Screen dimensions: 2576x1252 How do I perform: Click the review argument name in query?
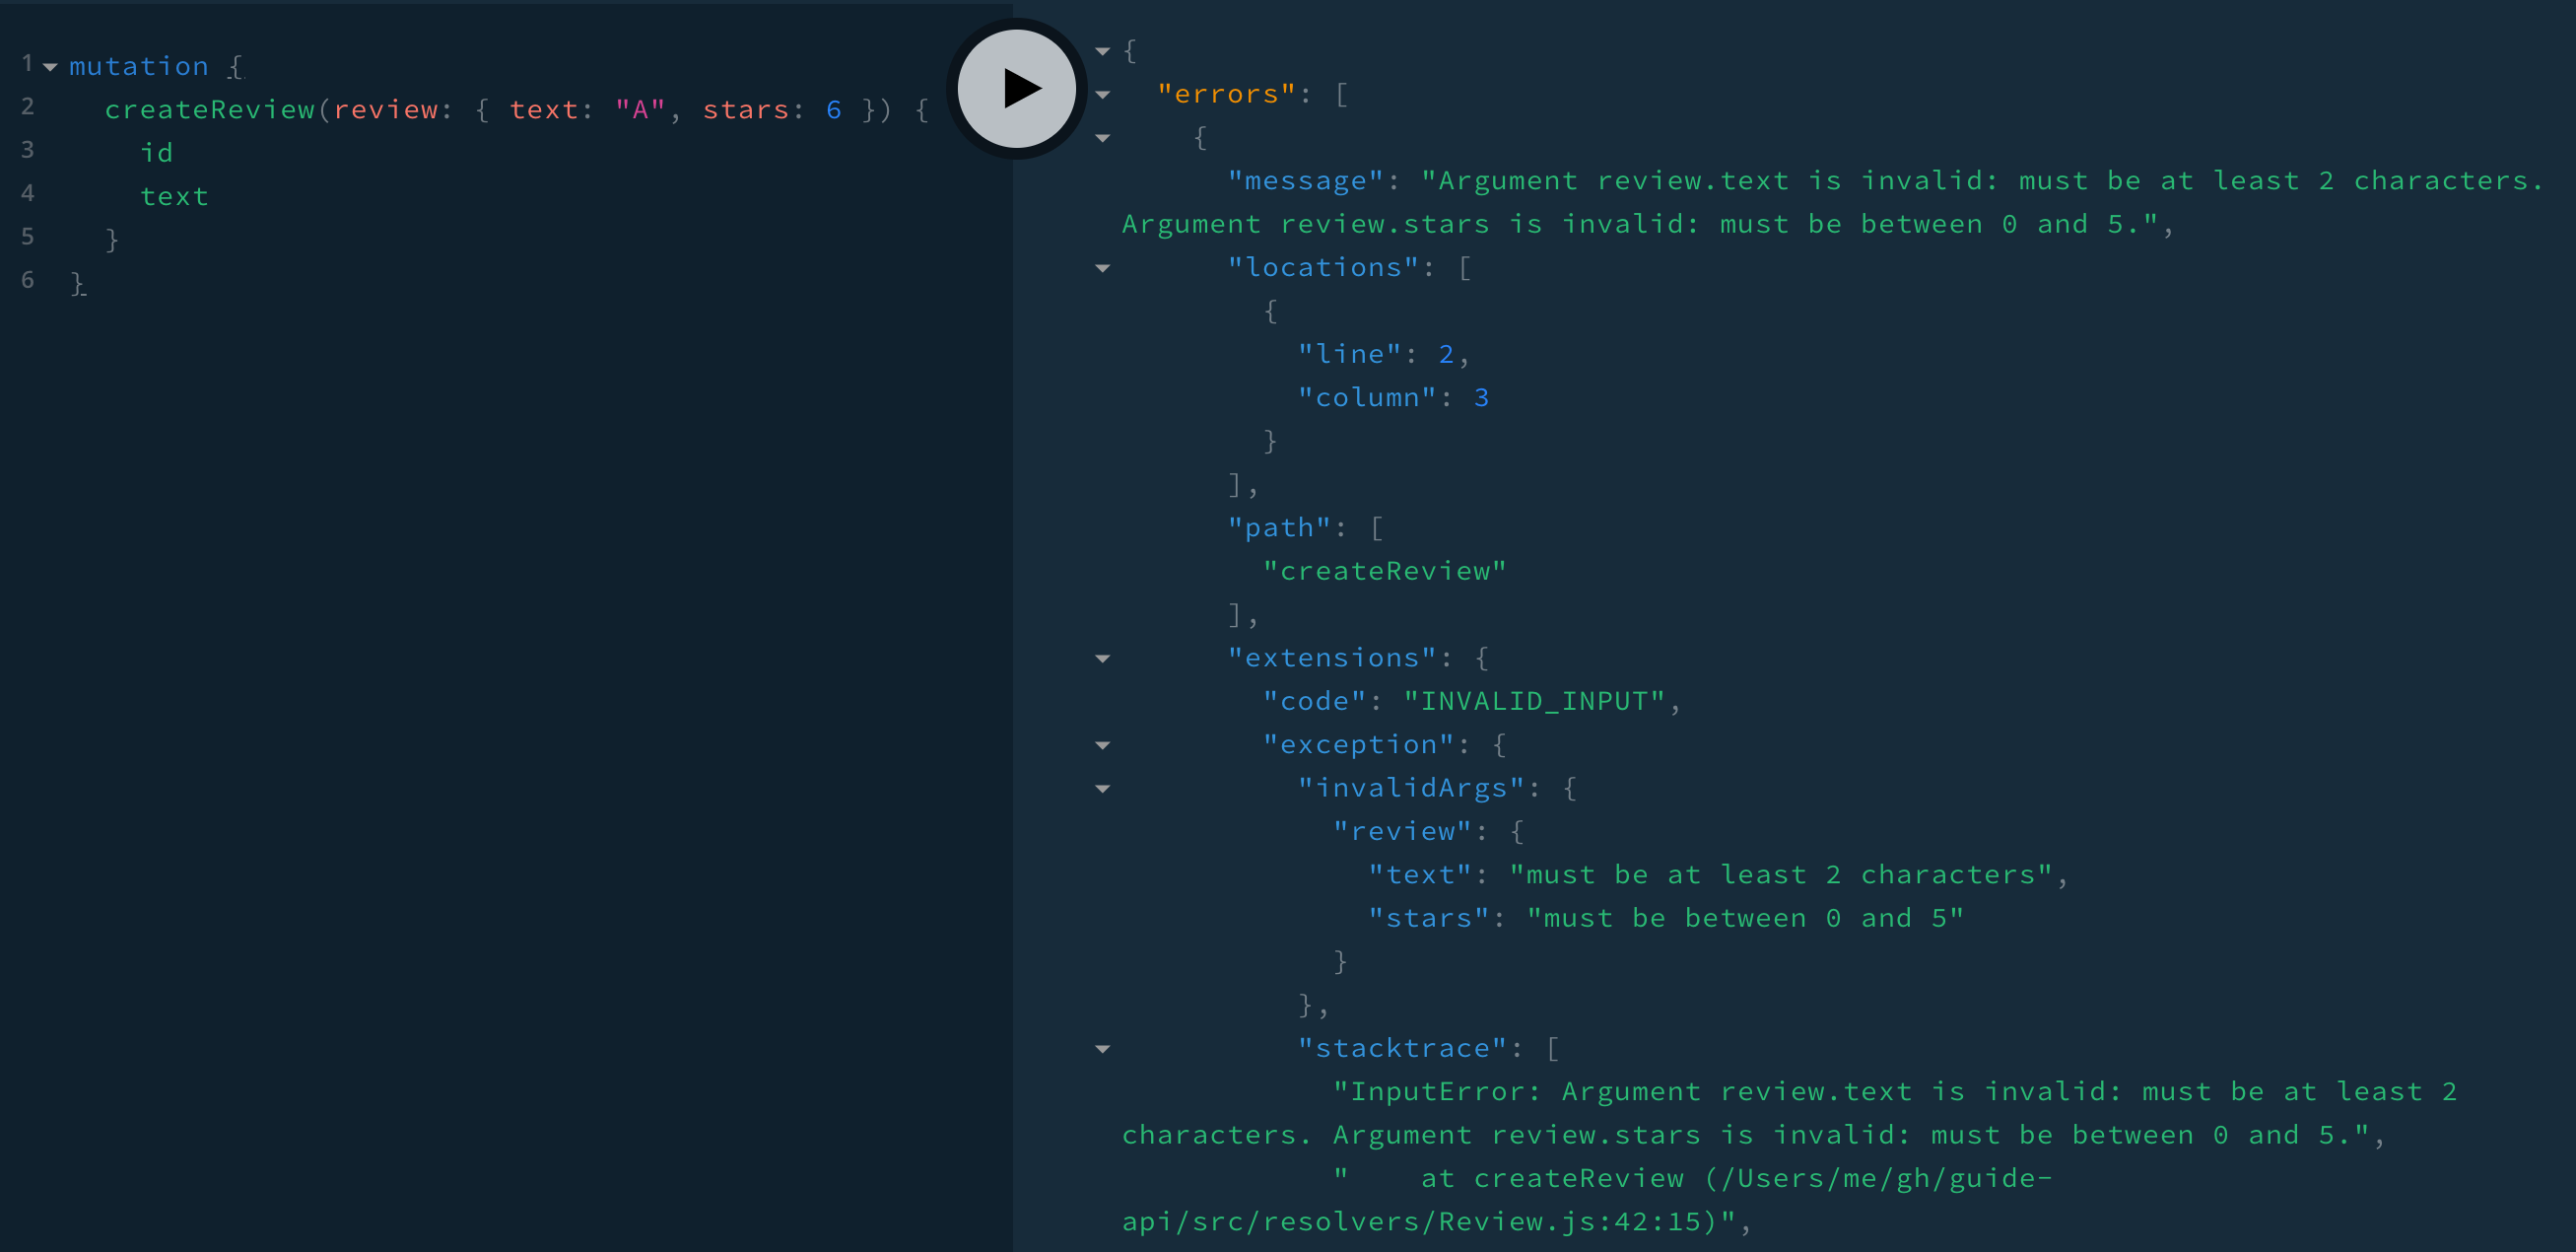click(x=386, y=109)
